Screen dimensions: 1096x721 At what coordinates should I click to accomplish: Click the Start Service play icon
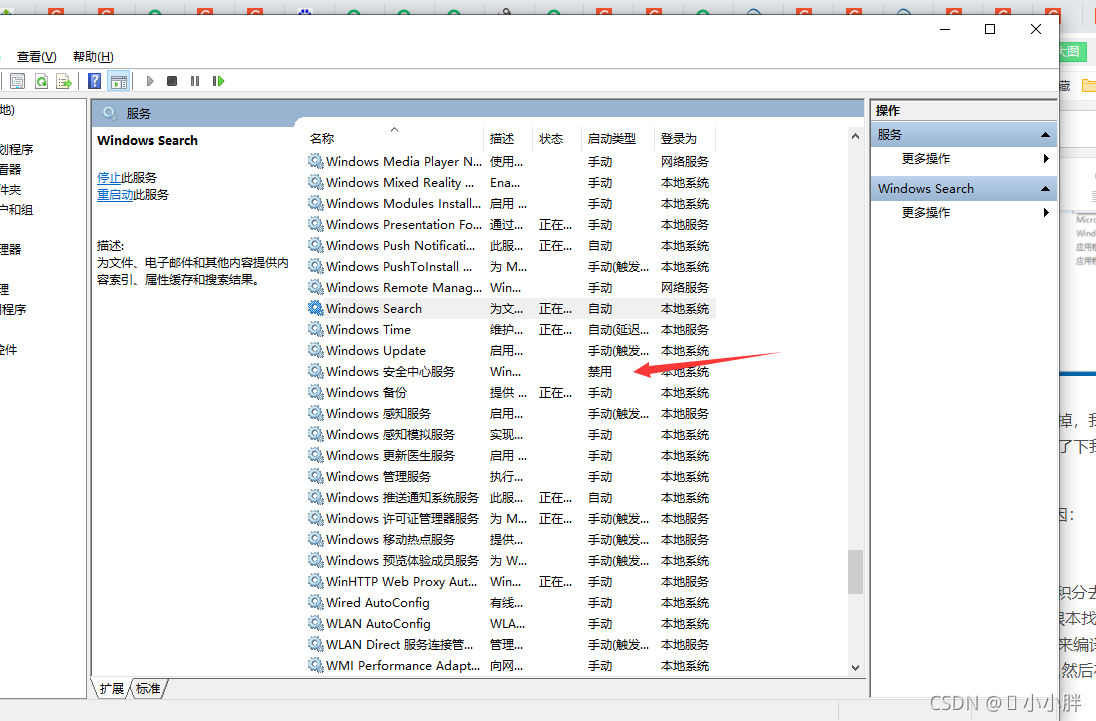click(x=150, y=81)
